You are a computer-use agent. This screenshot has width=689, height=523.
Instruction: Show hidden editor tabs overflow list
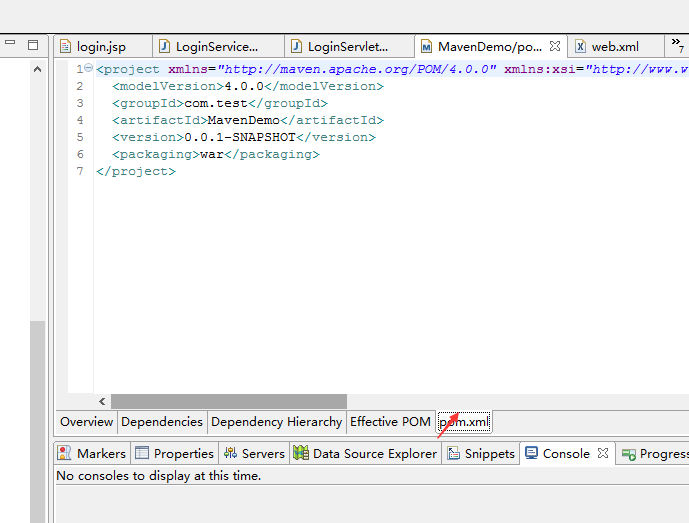(x=677, y=46)
